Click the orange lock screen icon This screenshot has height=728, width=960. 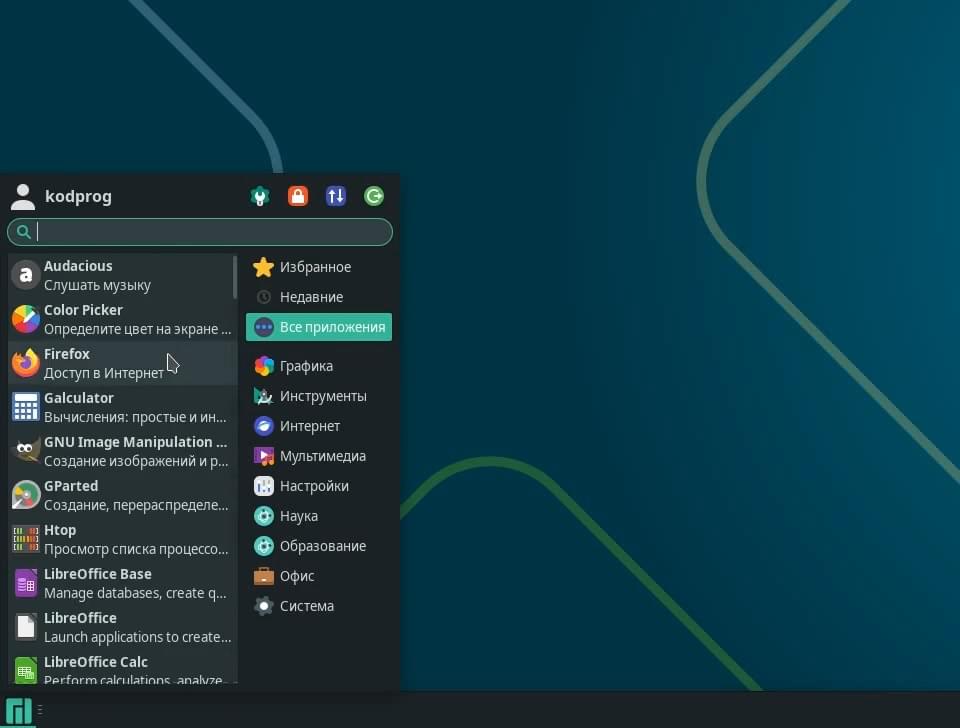[x=298, y=196]
